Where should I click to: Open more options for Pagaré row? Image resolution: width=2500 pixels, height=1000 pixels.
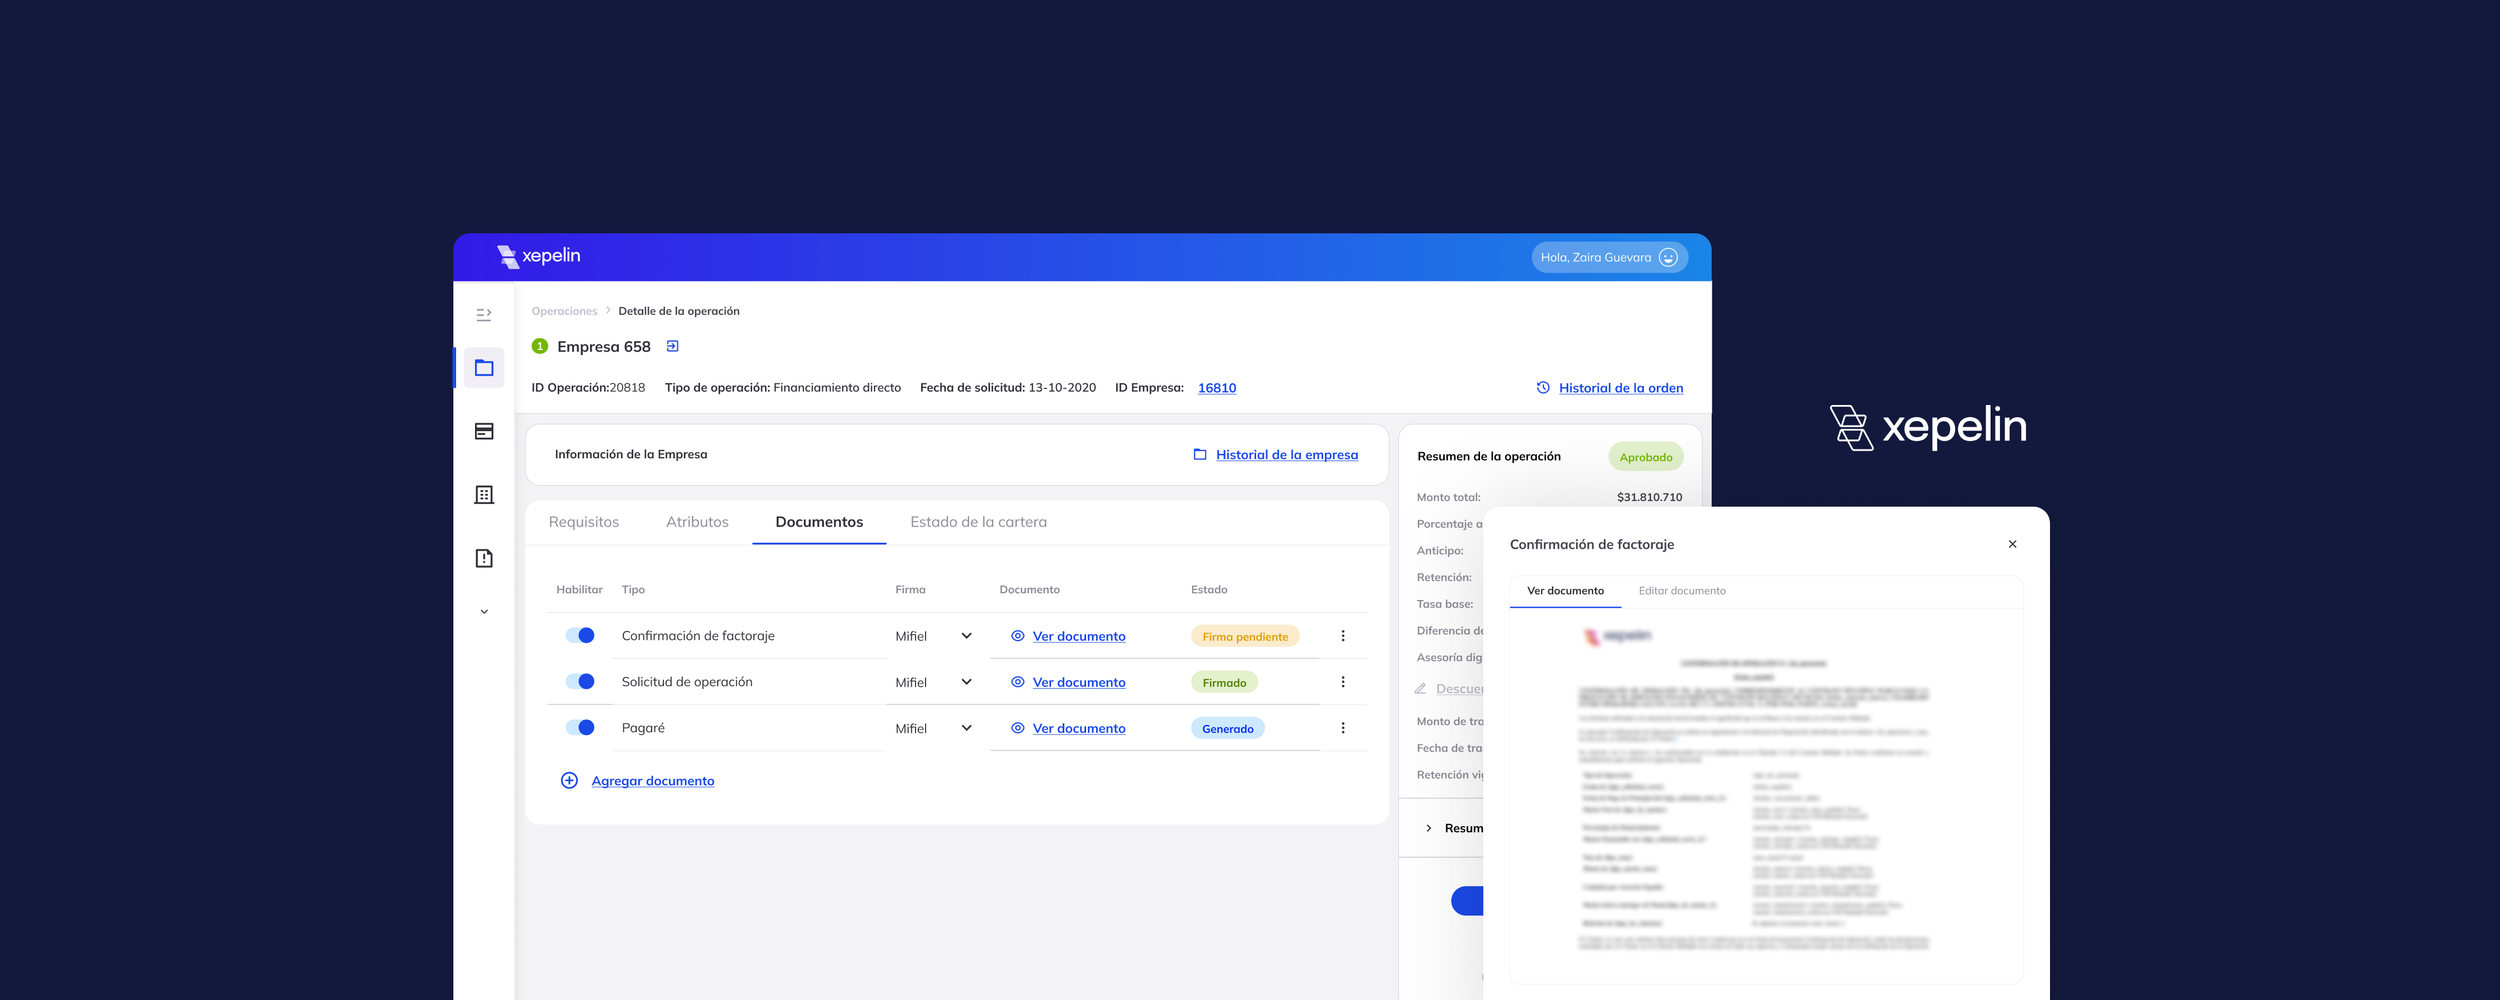click(1343, 728)
